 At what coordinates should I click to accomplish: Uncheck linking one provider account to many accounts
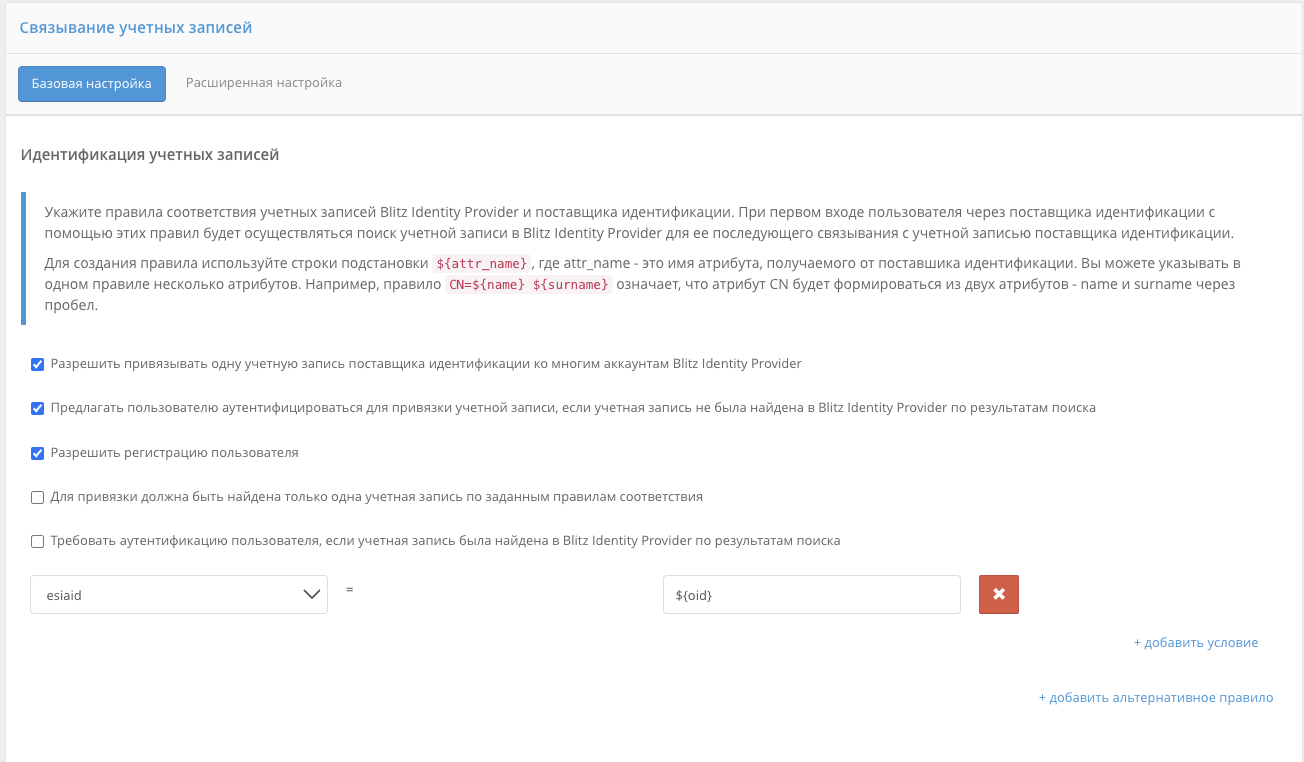pyautogui.click(x=38, y=364)
